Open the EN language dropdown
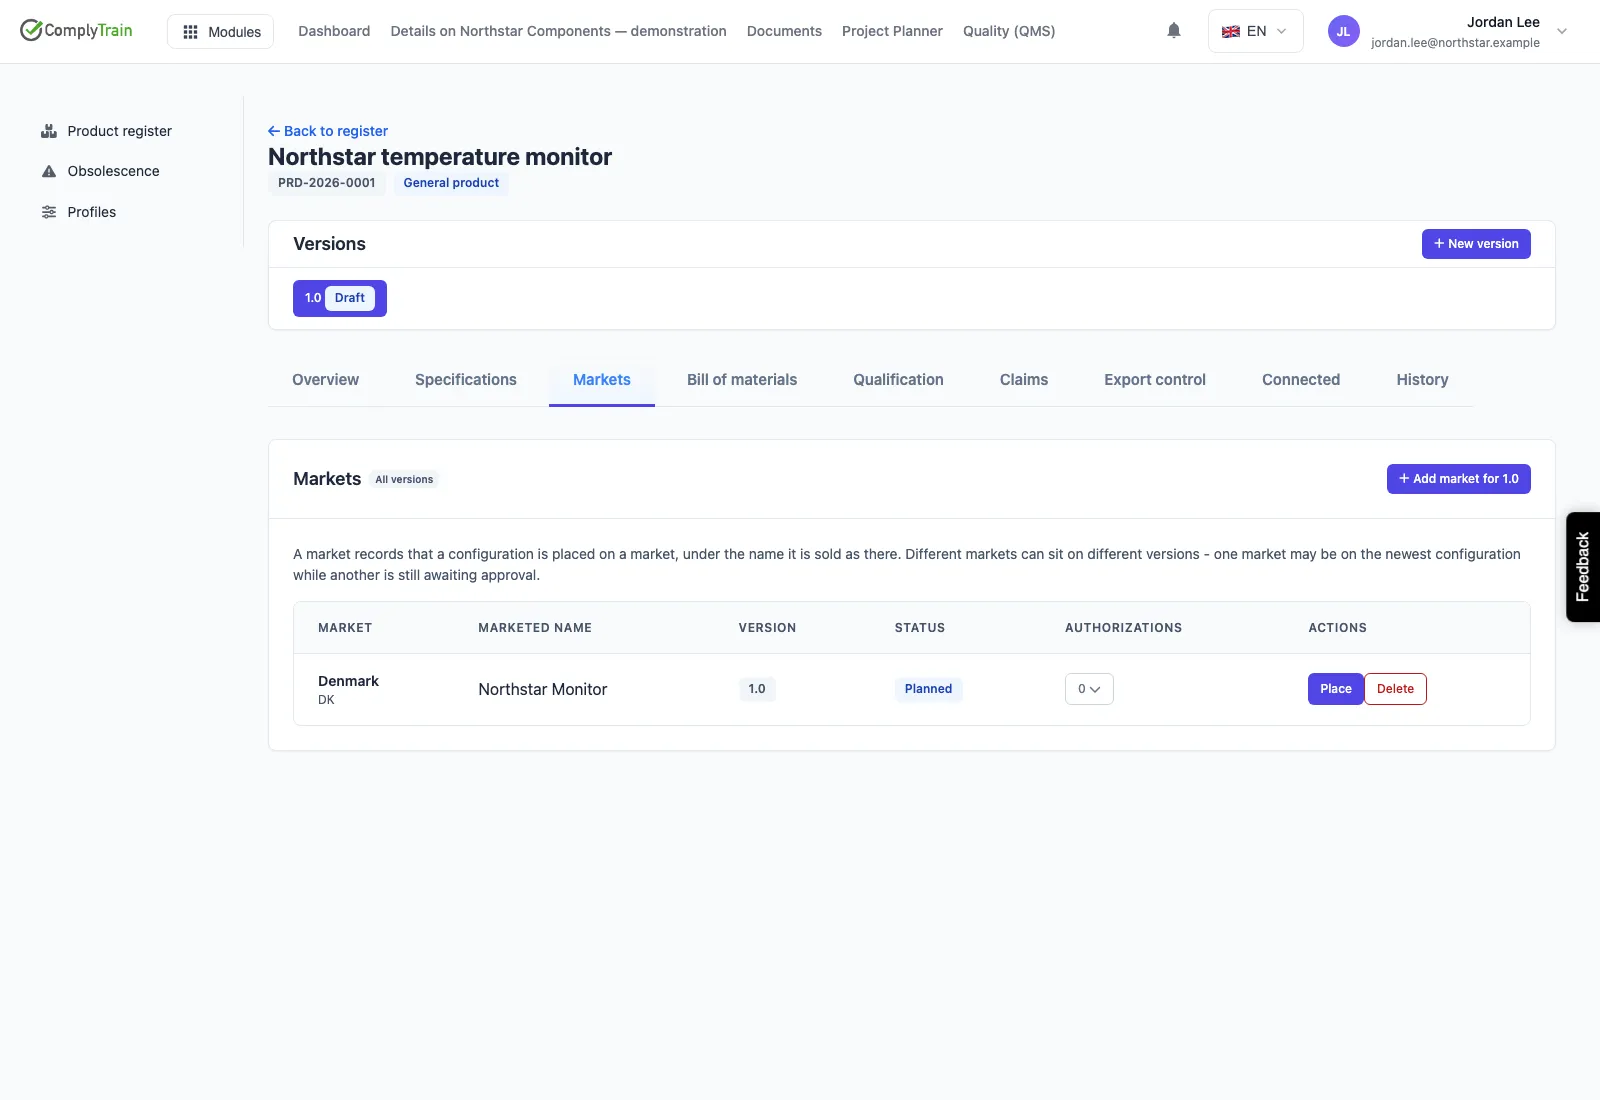1600x1100 pixels. point(1255,31)
